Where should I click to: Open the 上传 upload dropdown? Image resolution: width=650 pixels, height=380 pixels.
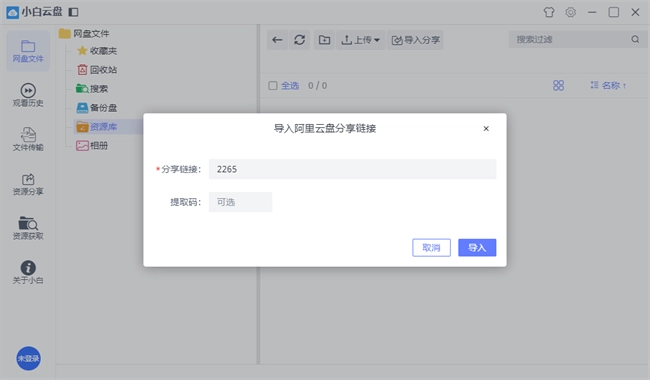[360, 40]
